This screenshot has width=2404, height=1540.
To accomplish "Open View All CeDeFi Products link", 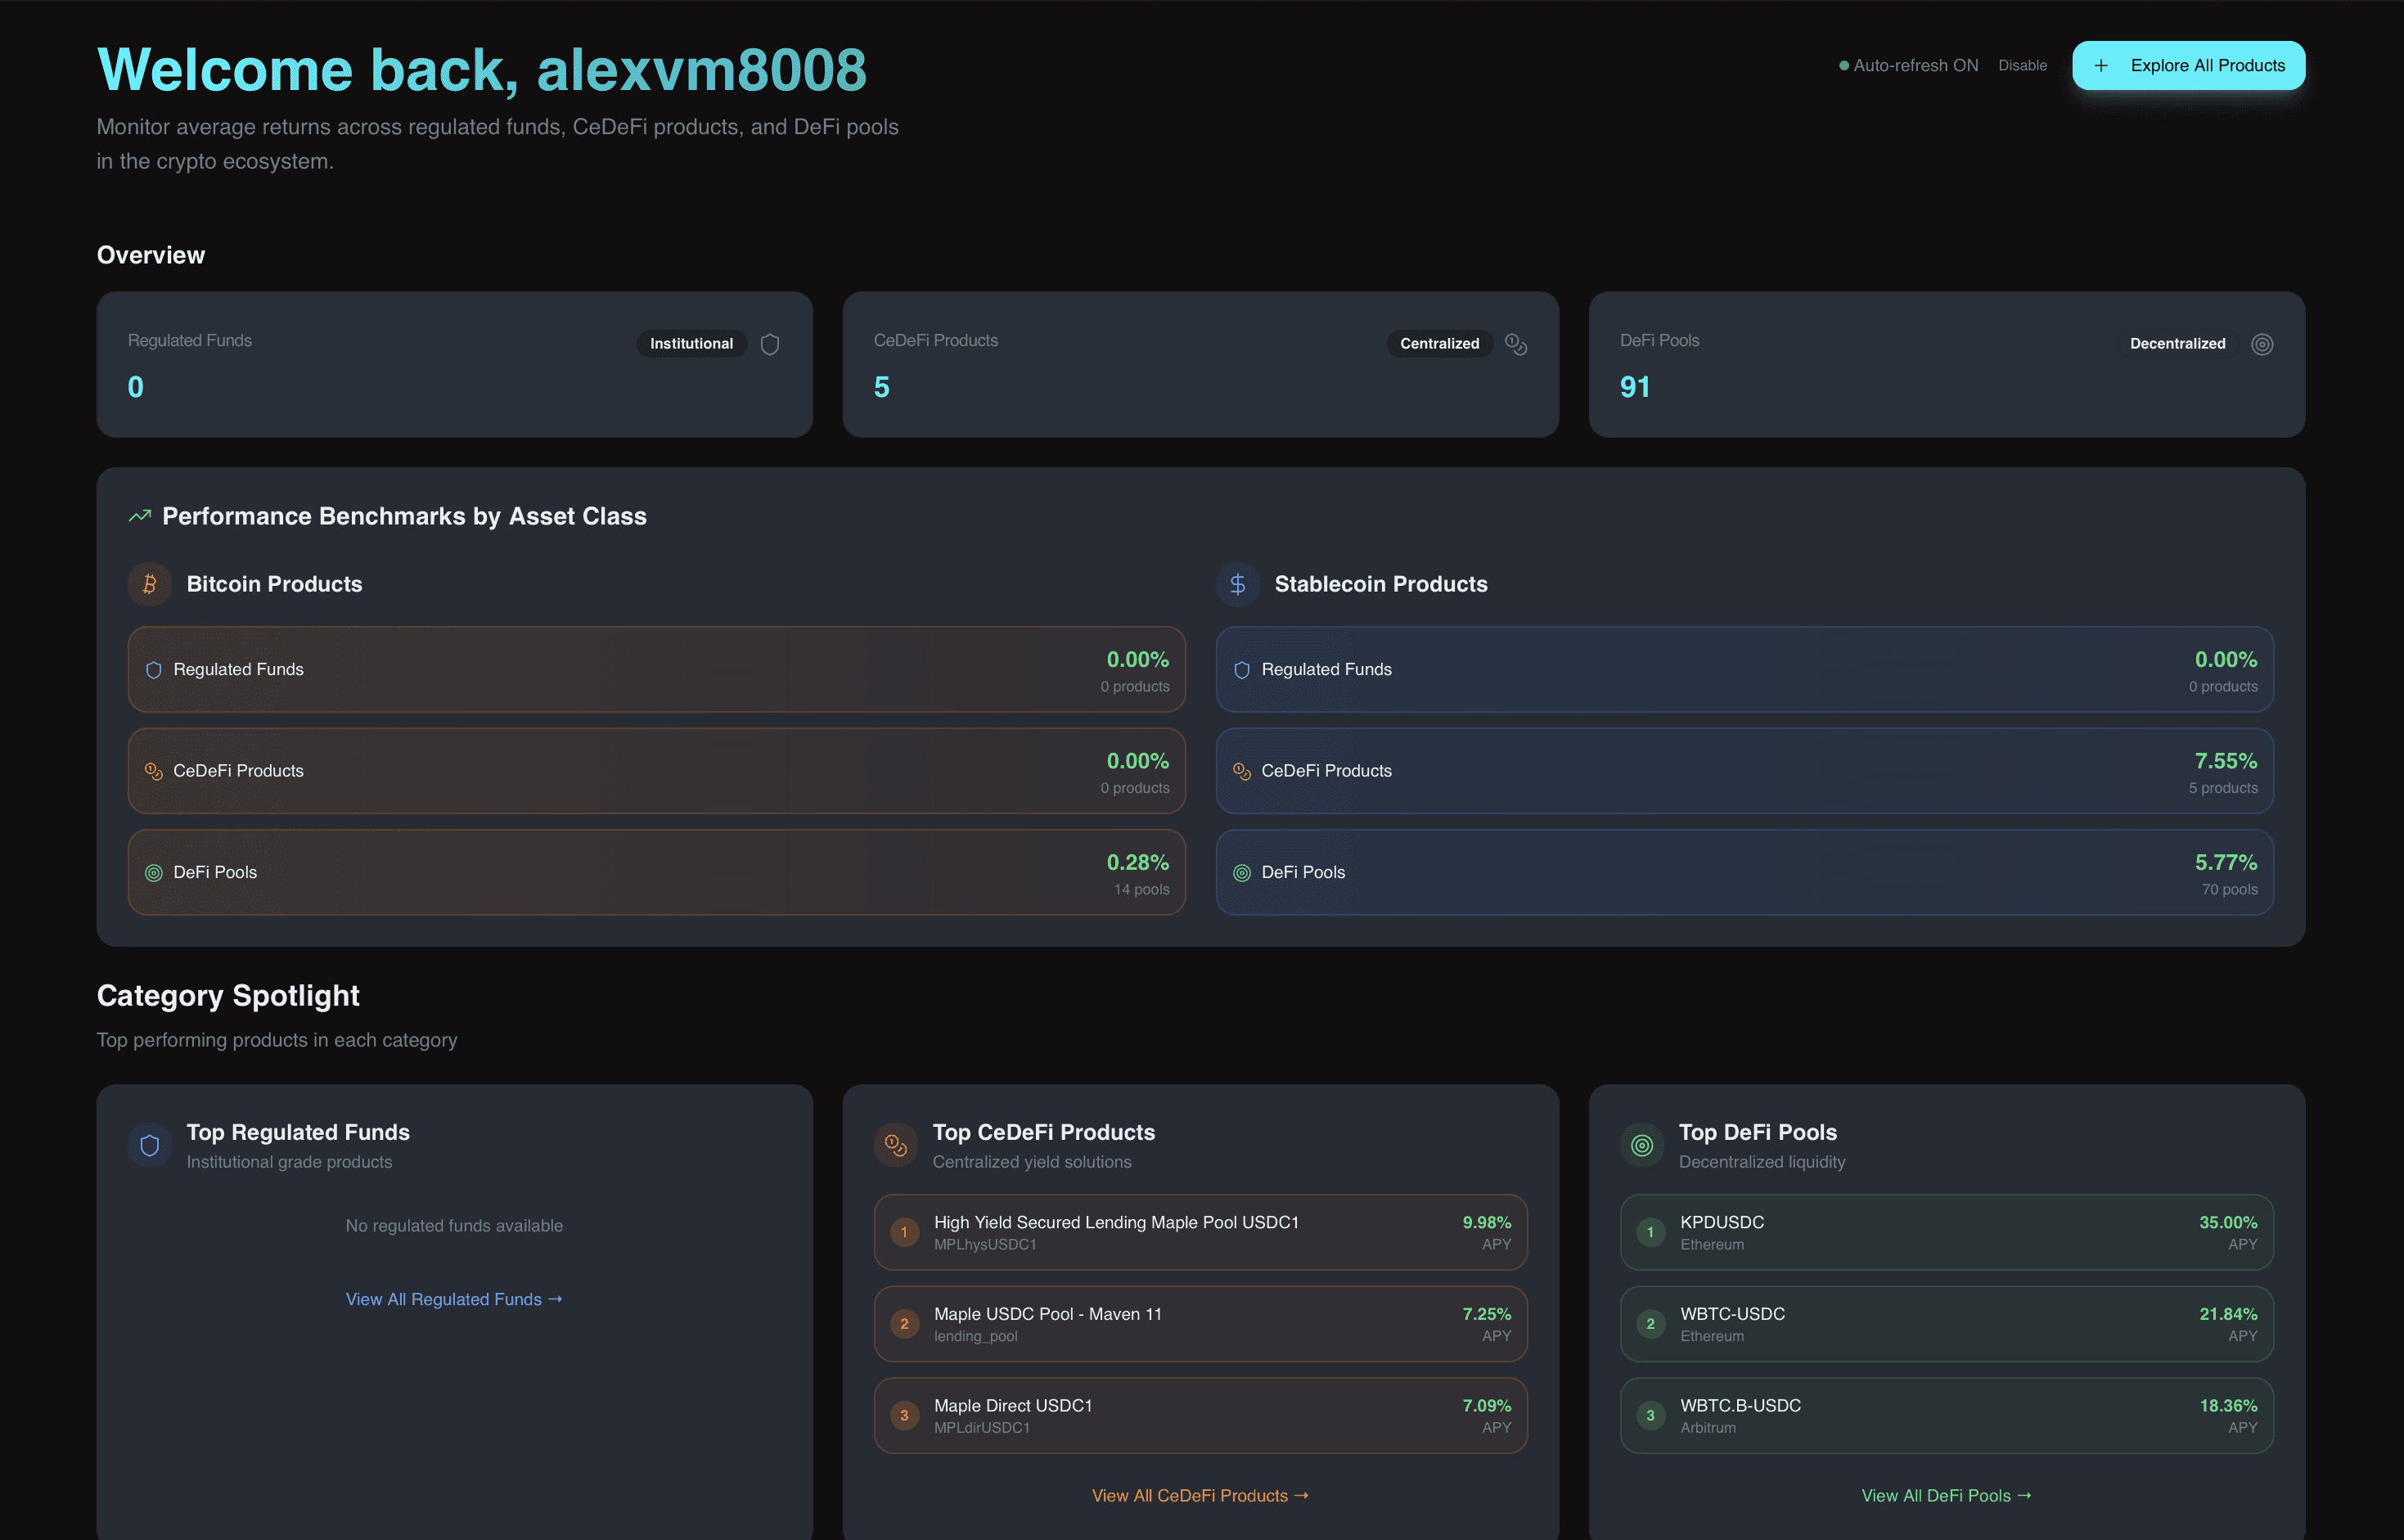I will (1200, 1496).
